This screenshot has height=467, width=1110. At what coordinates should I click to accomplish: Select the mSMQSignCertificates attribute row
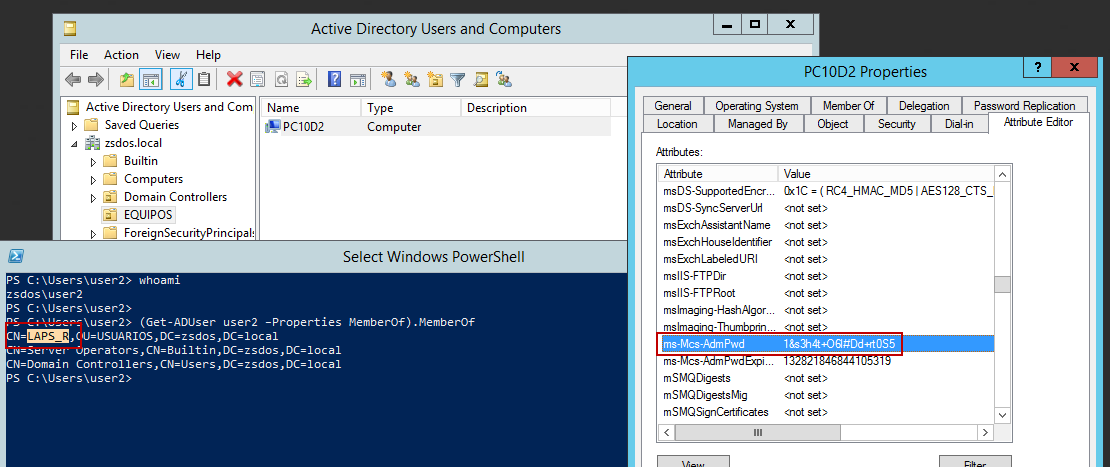825,412
